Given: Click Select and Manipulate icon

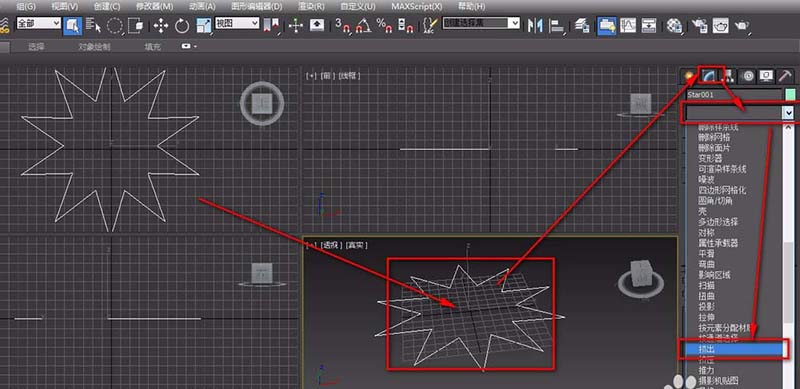Looking at the screenshot, I should click(295, 26).
